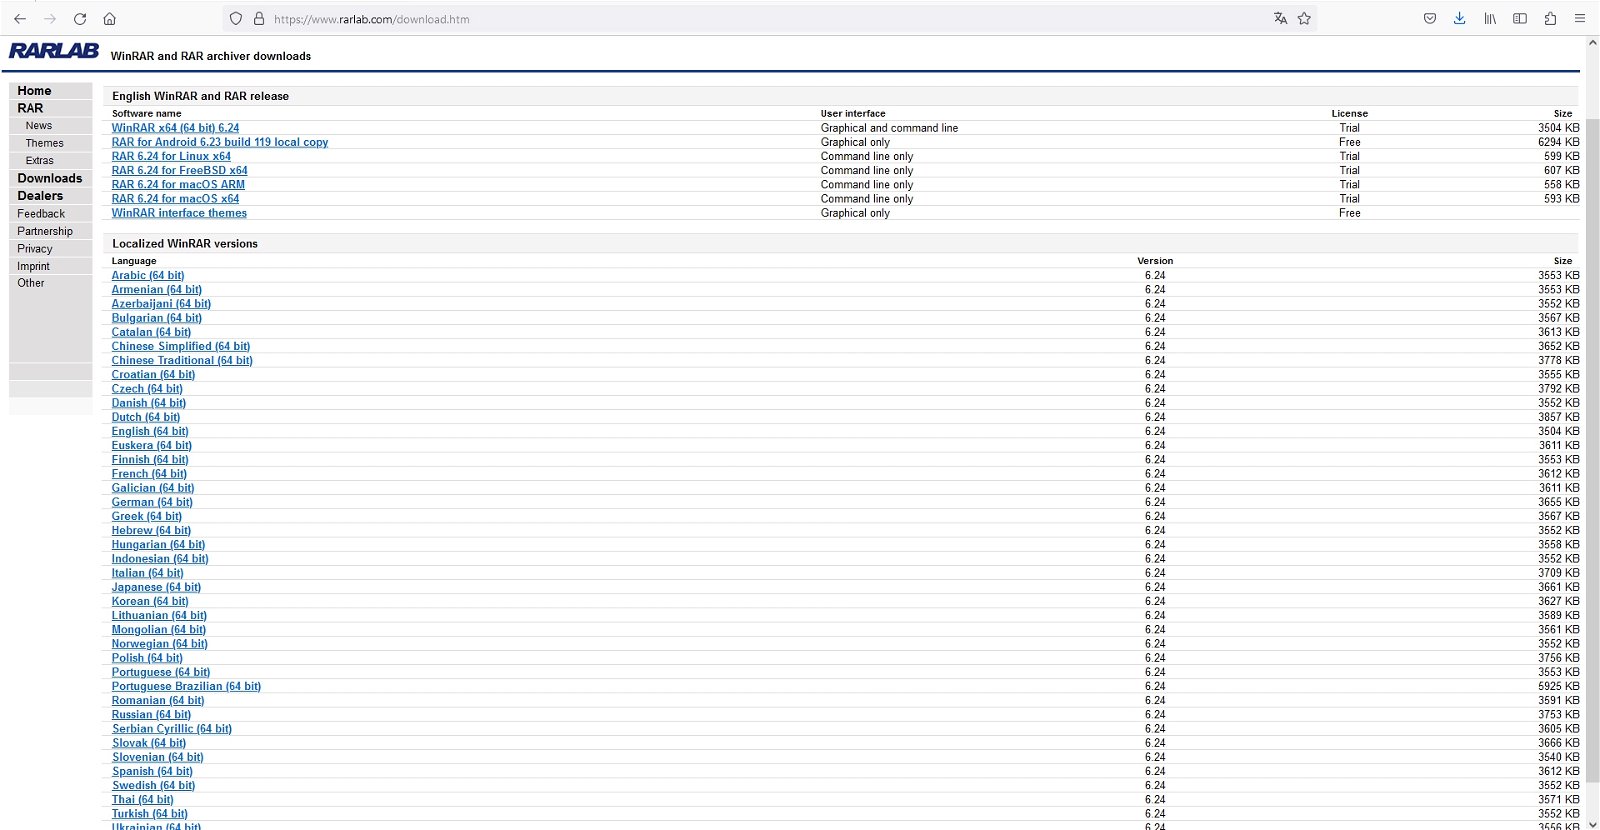This screenshot has width=1600, height=830.
Task: Open News in the sidebar
Action: coord(39,126)
